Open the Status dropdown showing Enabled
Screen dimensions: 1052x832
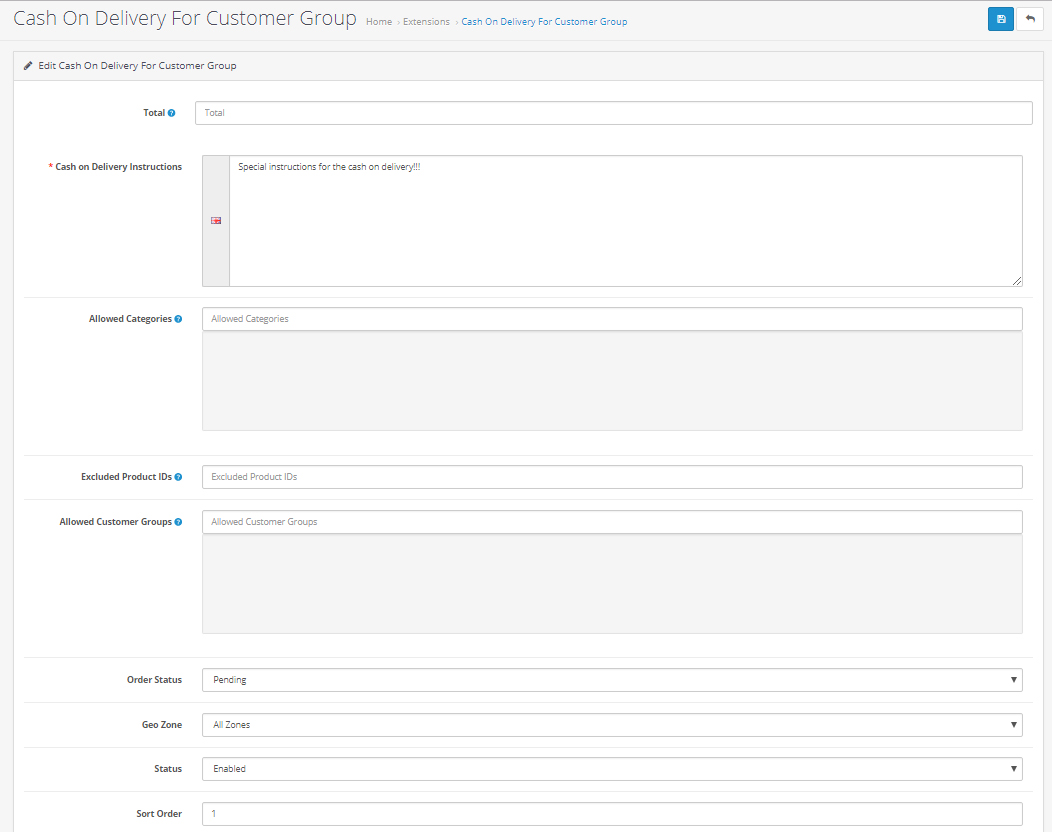612,769
